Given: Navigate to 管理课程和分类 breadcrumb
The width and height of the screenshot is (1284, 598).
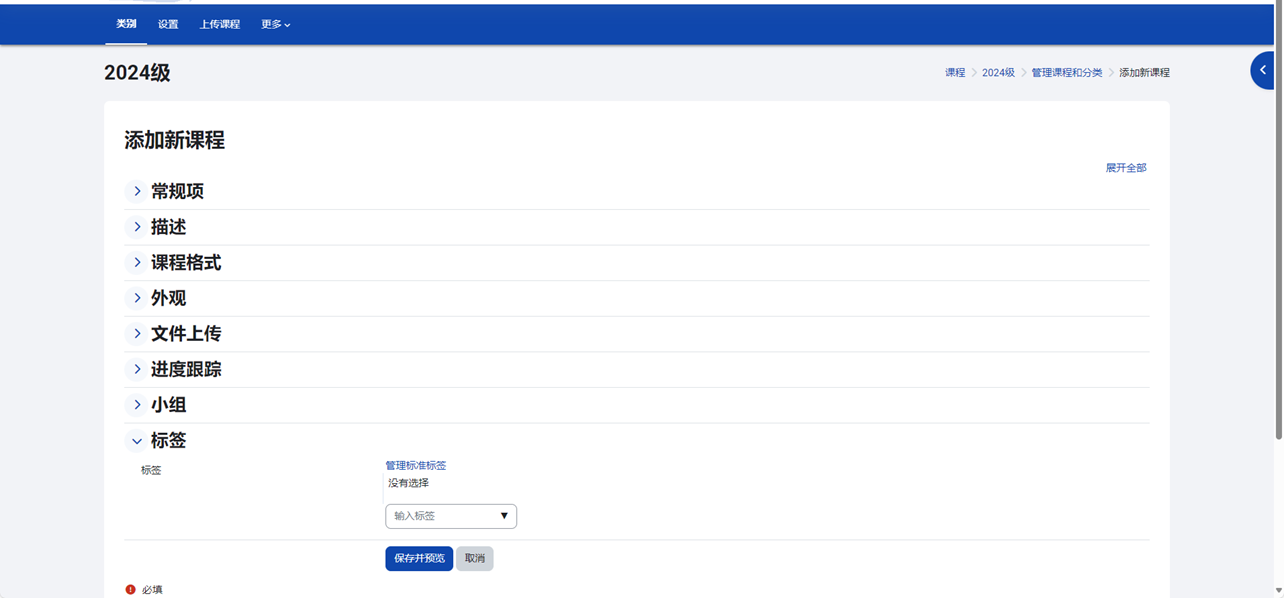Looking at the screenshot, I should click(1066, 73).
